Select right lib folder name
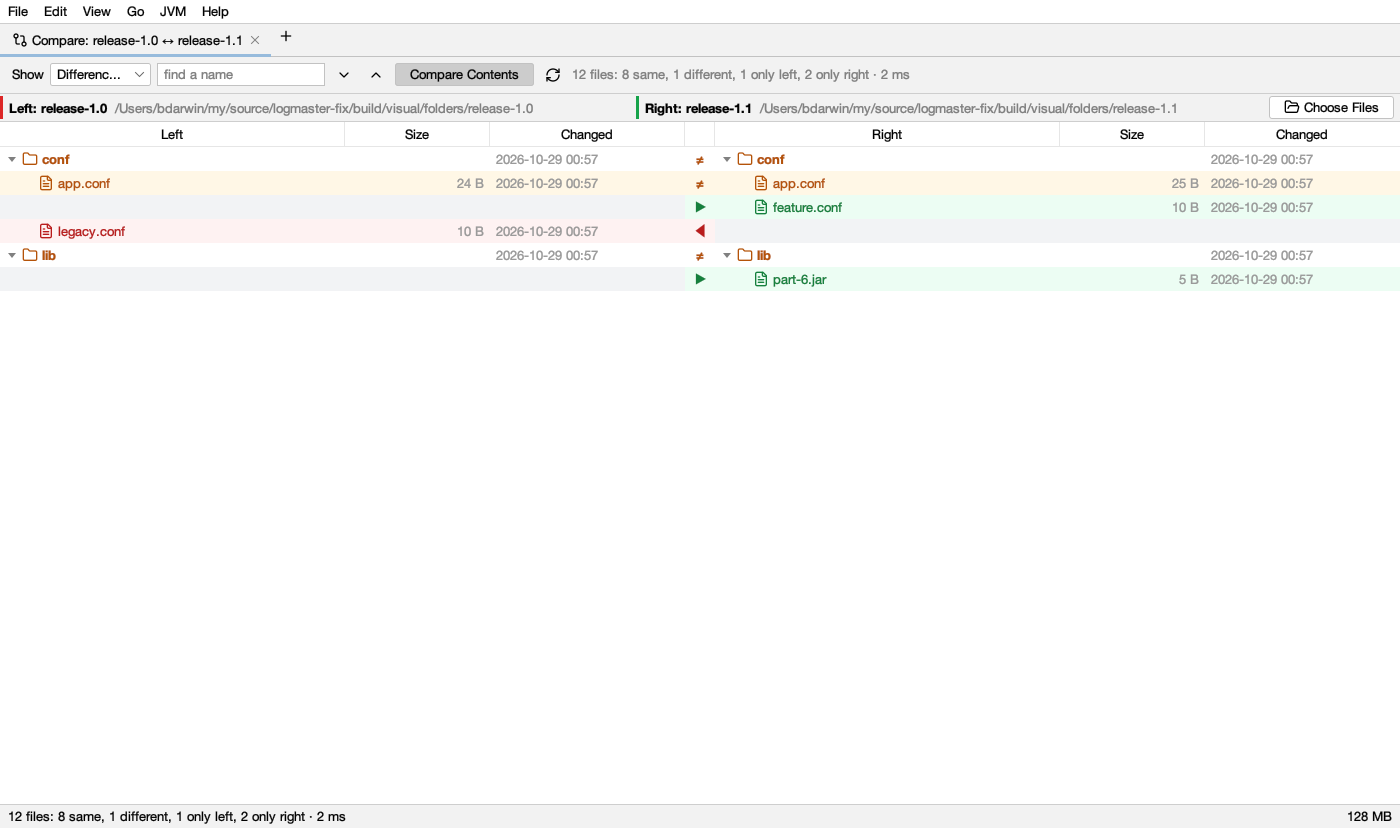 pyautogui.click(x=764, y=255)
